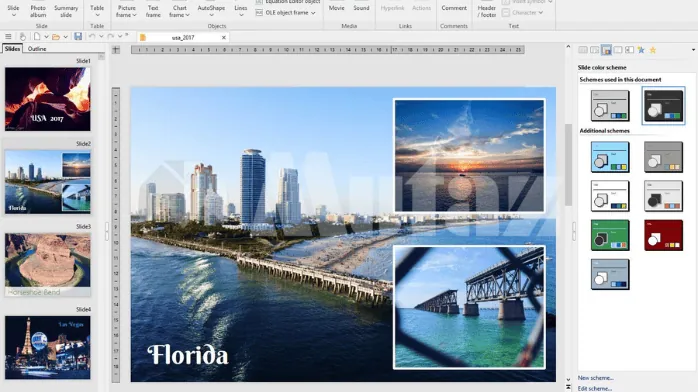The height and width of the screenshot is (392, 698).
Task: Open file folder icon
Action: (56, 37)
